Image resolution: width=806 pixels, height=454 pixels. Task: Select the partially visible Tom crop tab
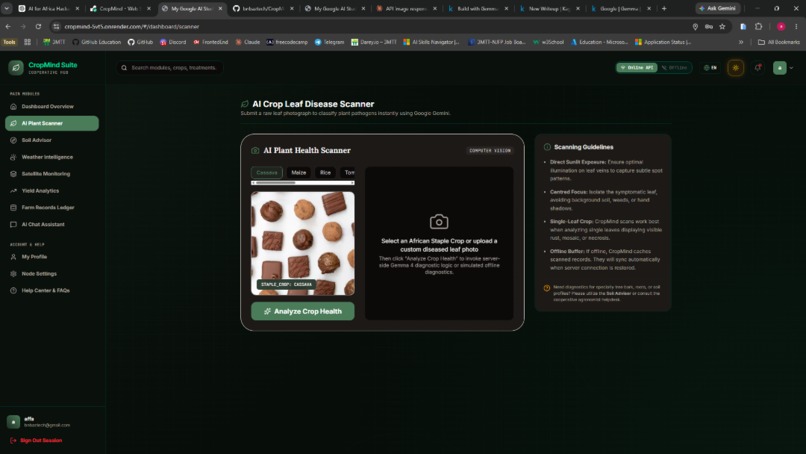pyautogui.click(x=348, y=172)
